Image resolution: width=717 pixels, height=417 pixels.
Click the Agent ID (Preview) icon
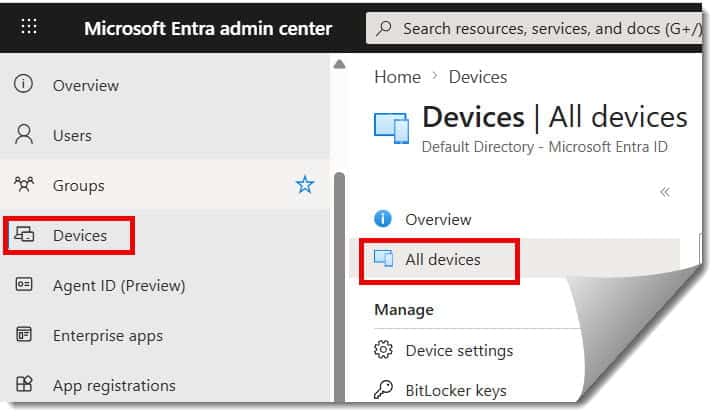[24, 284]
